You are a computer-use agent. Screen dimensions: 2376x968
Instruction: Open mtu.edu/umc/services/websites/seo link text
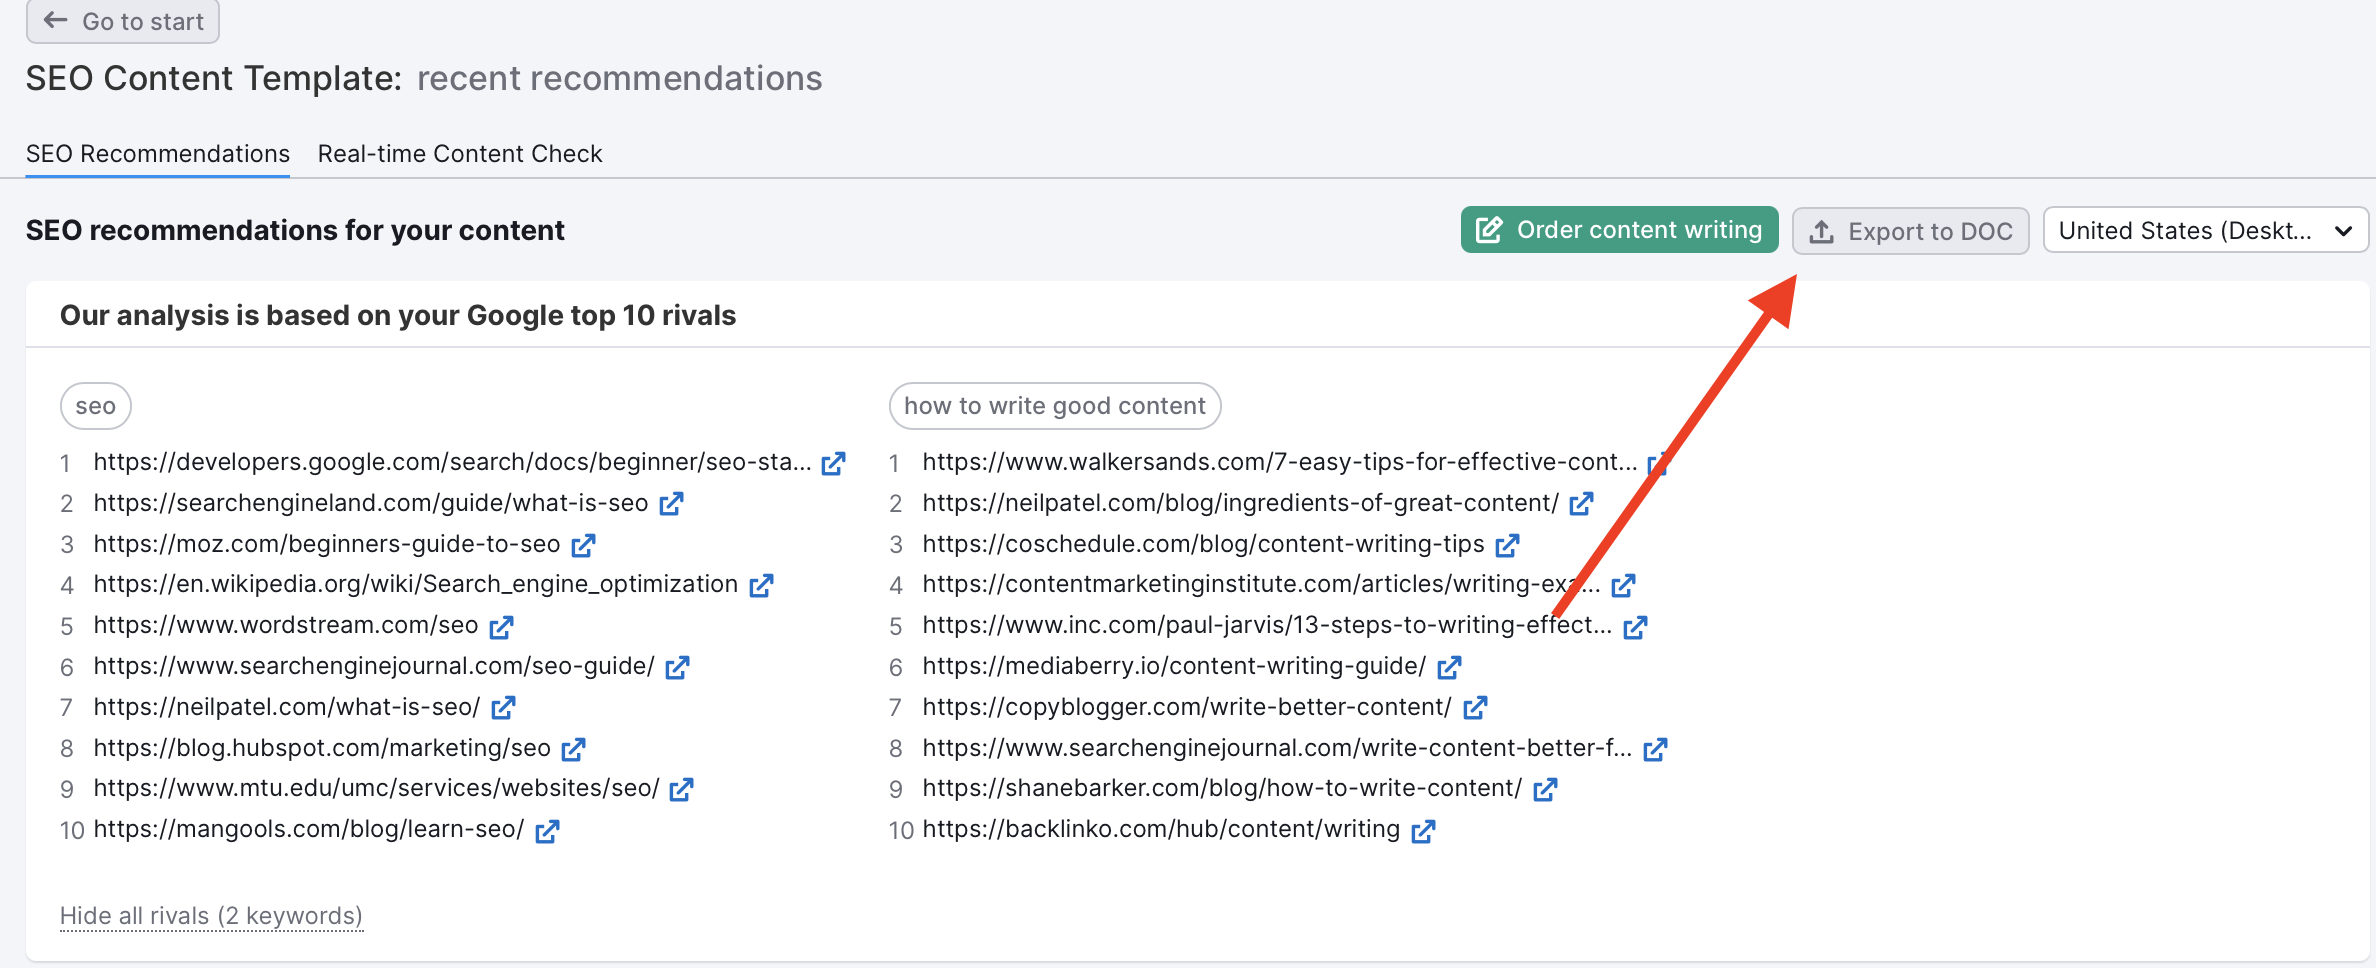click(376, 788)
